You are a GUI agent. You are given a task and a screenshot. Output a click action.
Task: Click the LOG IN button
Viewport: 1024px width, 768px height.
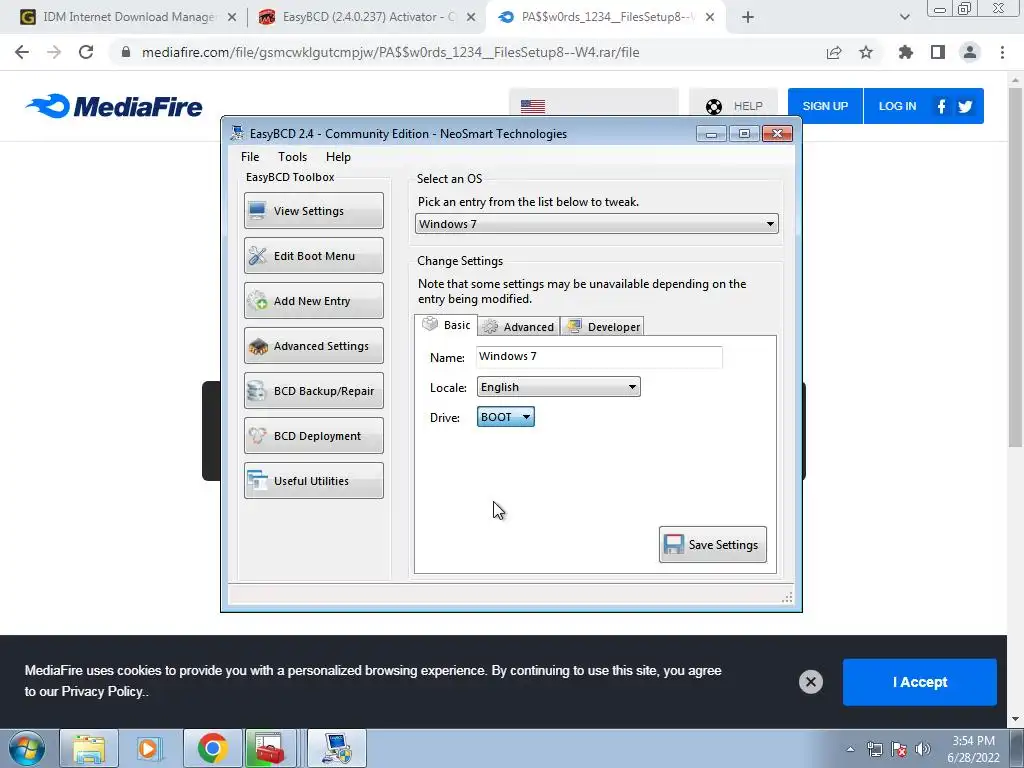(x=897, y=106)
